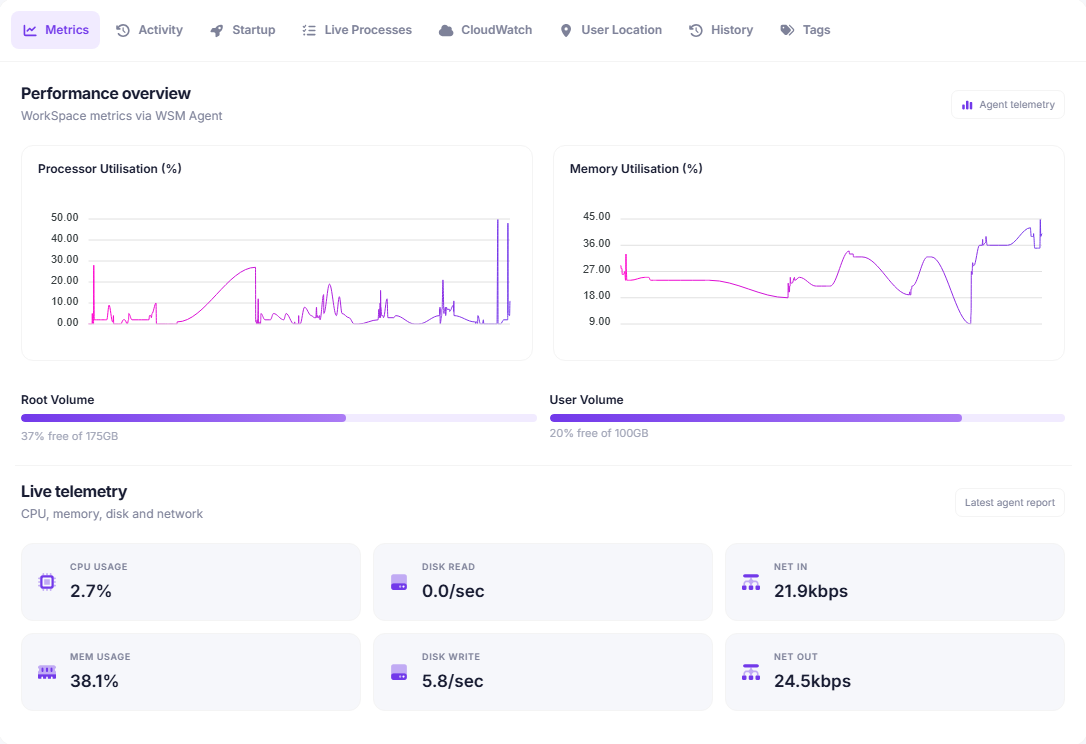Click the CPU usage value 2.7%
This screenshot has height=744, width=1086.
[91, 591]
